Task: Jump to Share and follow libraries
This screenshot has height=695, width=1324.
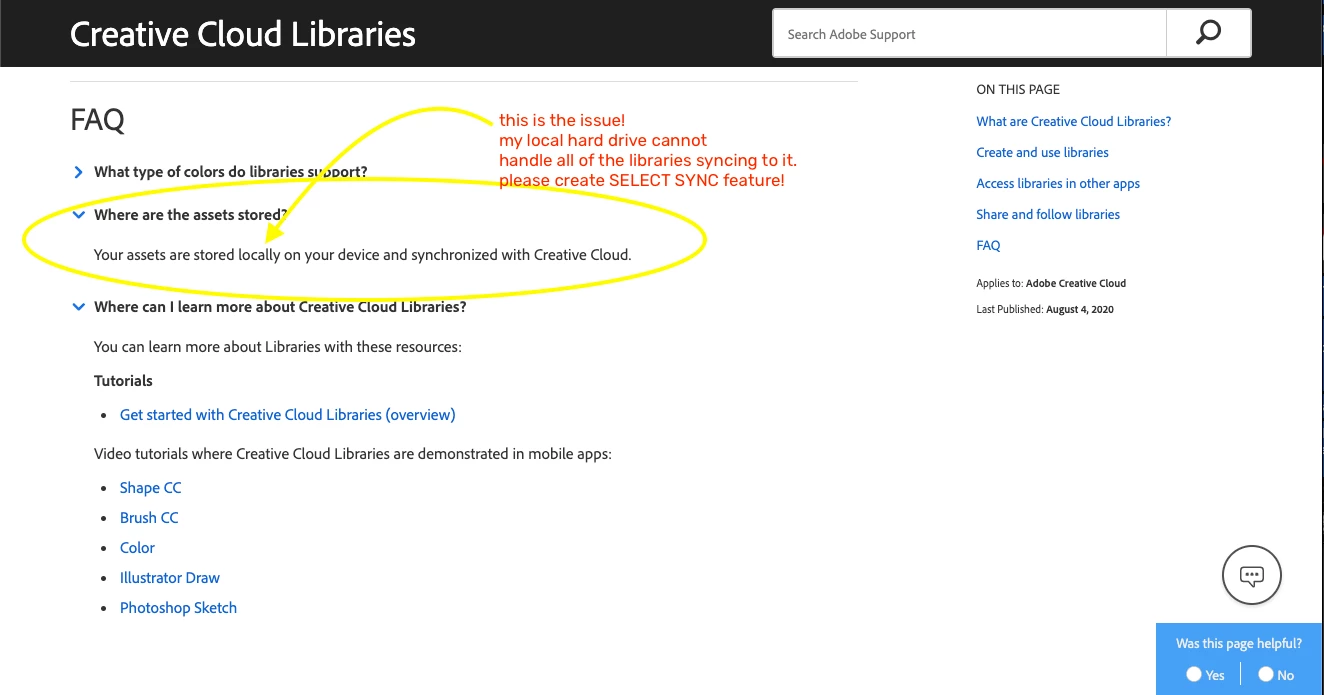Action: (1048, 214)
